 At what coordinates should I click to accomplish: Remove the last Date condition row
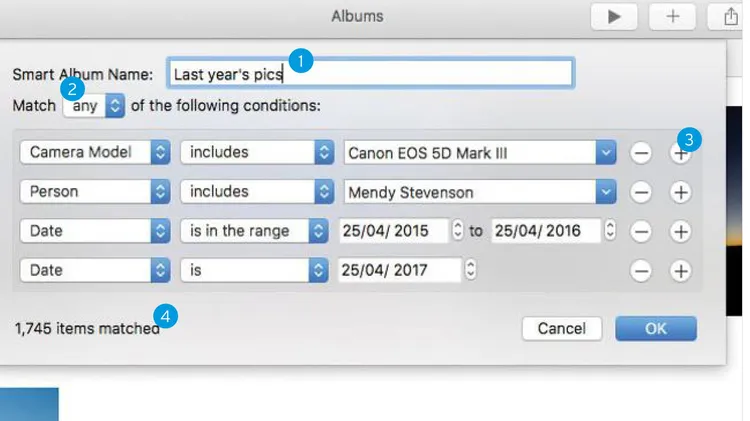[x=641, y=270]
